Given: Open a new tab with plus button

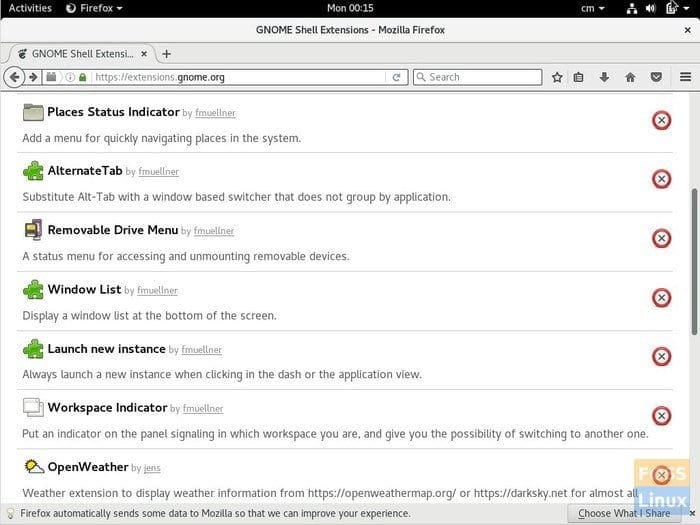Looking at the screenshot, I should (x=167, y=53).
